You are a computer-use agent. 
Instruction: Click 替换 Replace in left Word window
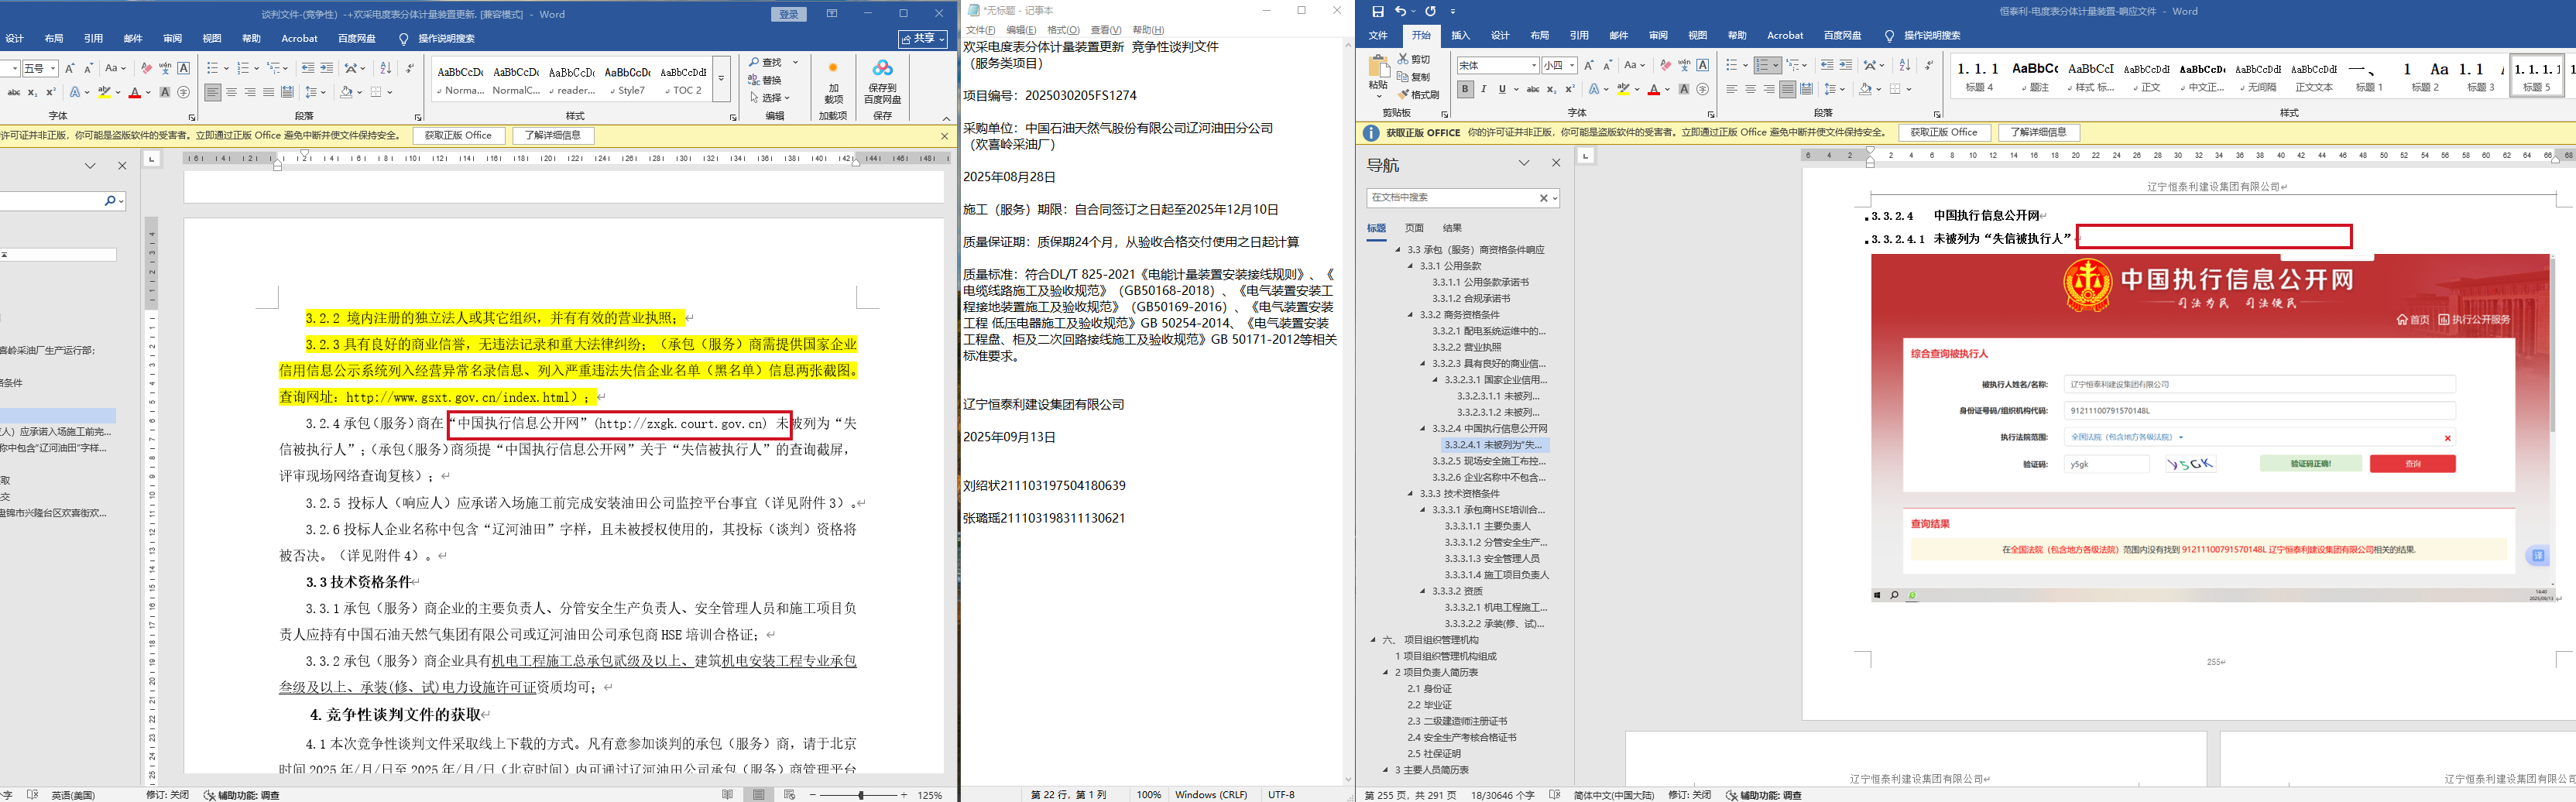pos(766,80)
